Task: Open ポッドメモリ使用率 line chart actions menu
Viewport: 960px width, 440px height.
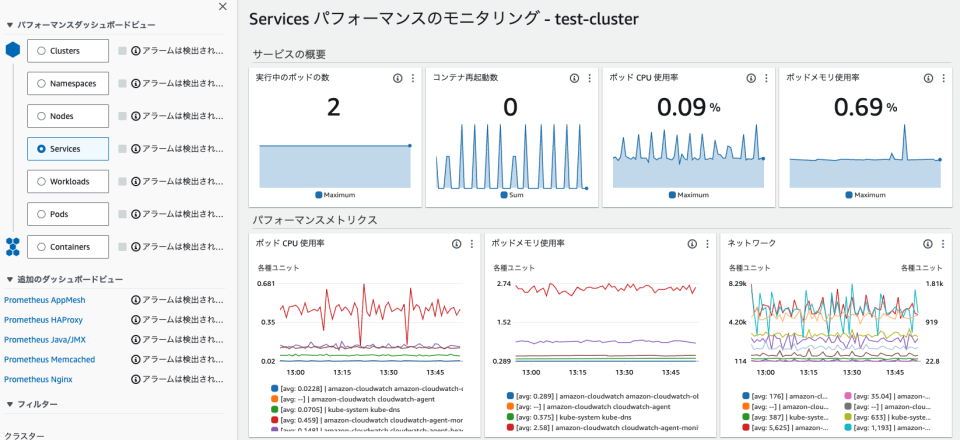Action: (708, 244)
